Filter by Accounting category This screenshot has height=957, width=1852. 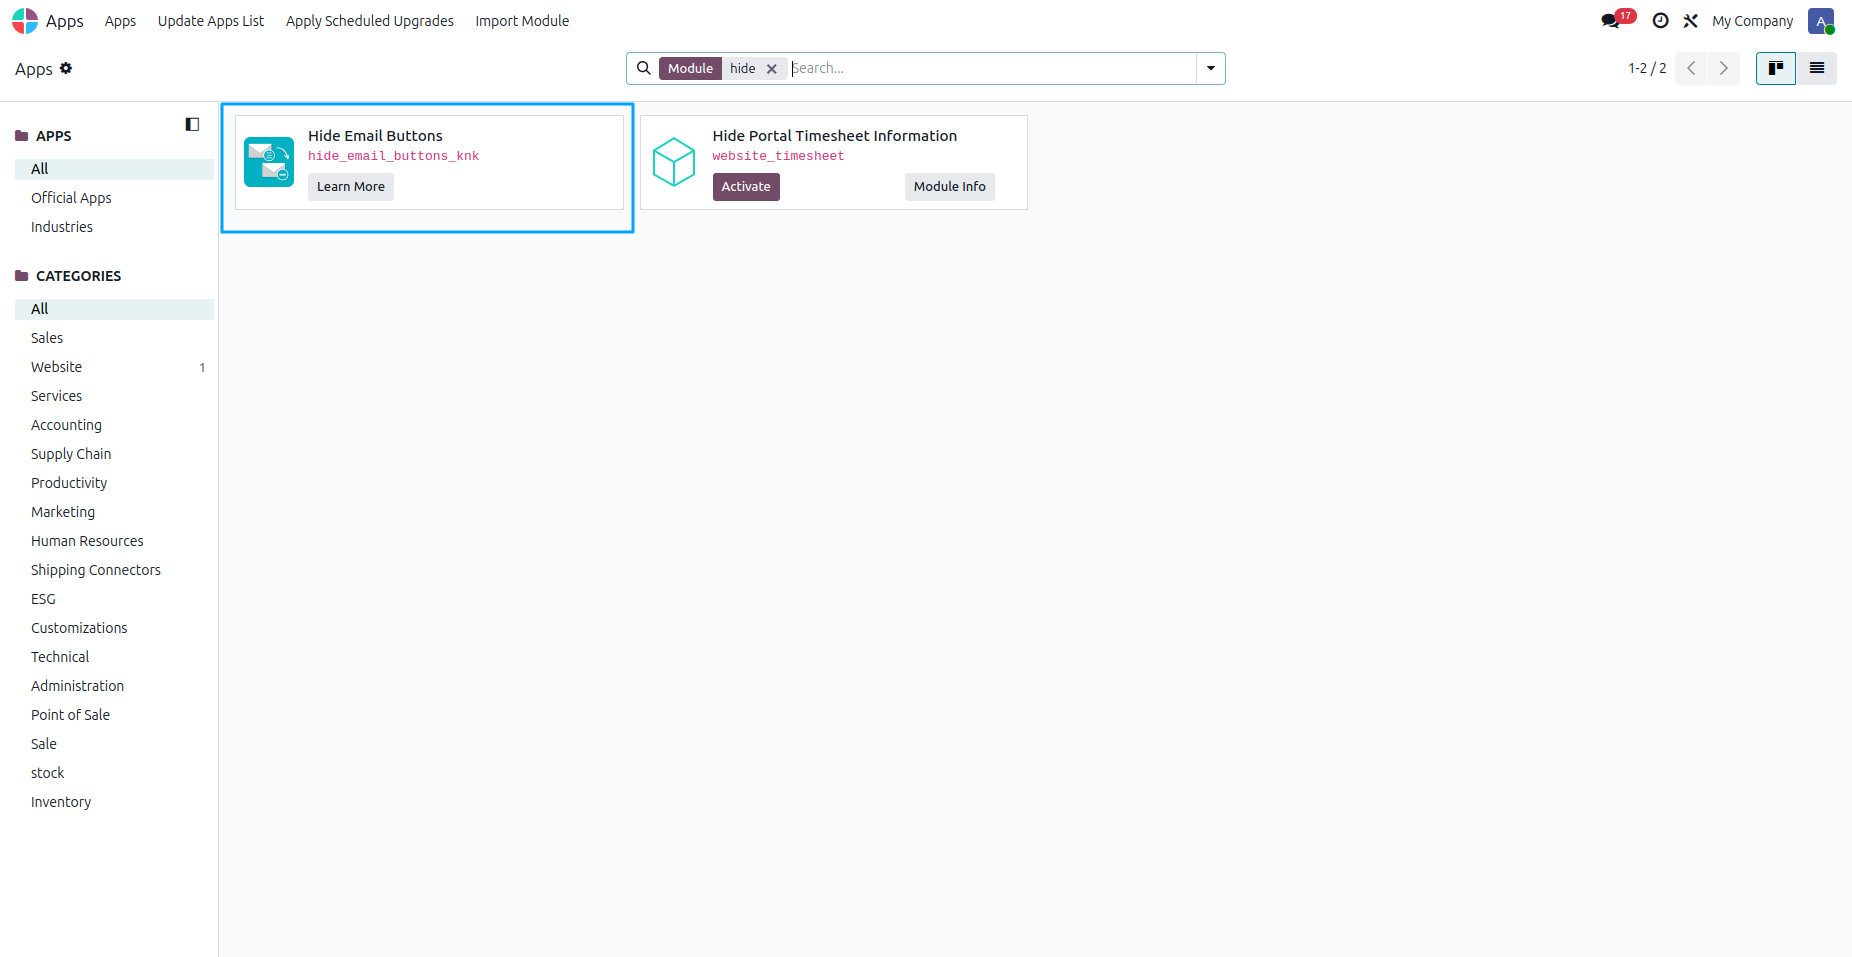point(115,425)
